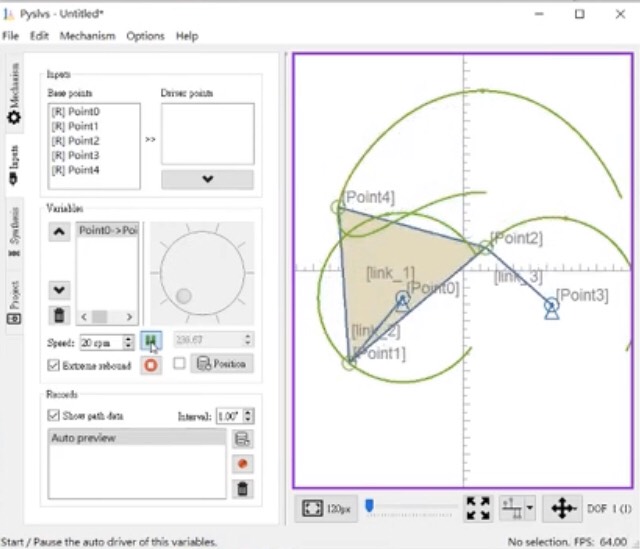This screenshot has height=549, width=640.
Task: Pause the auto driver play button
Action: (x=151, y=341)
